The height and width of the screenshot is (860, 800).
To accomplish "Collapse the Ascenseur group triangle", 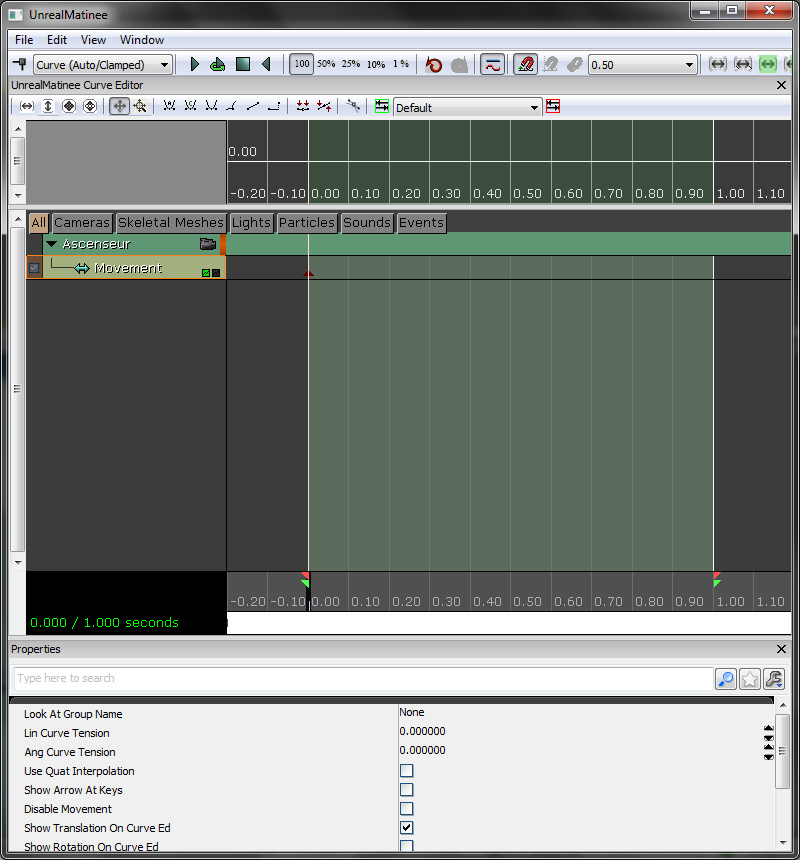I will tap(52, 244).
